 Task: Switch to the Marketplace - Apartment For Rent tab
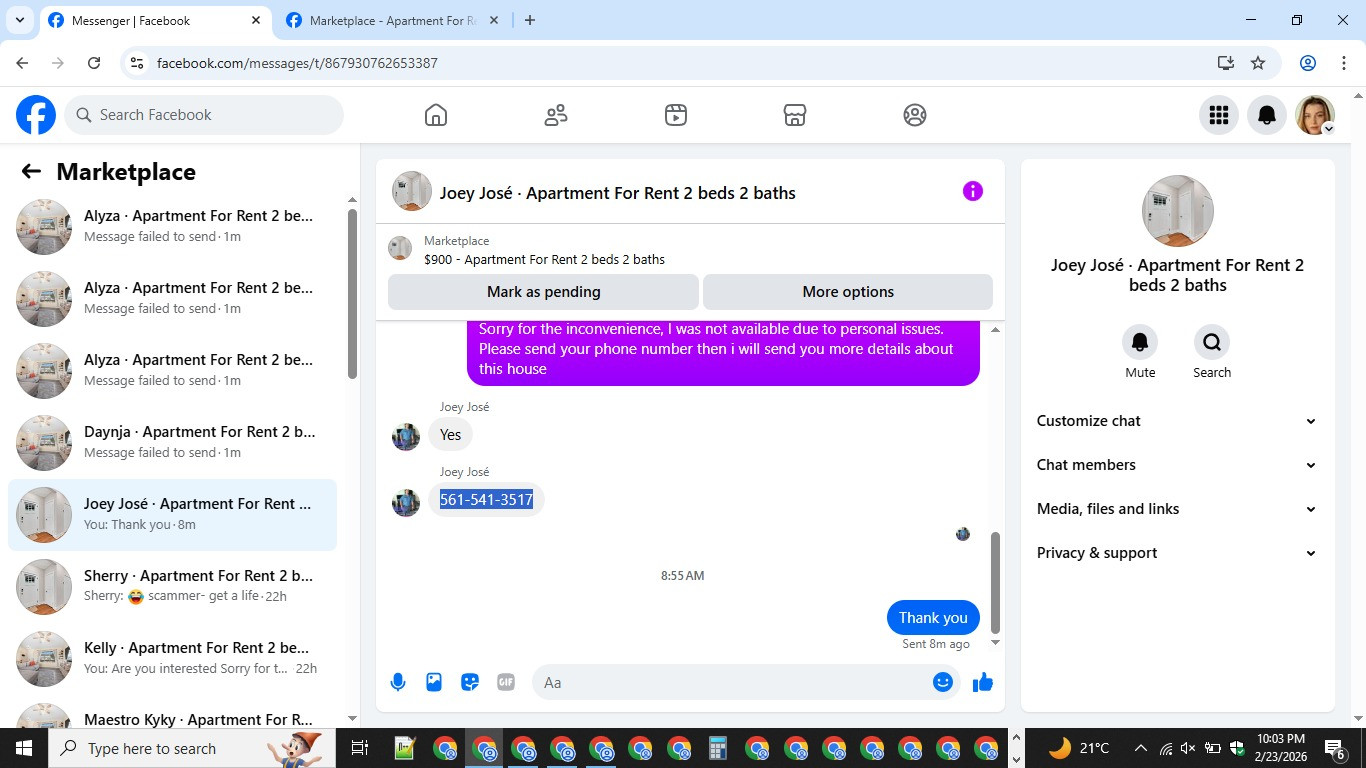392,21
